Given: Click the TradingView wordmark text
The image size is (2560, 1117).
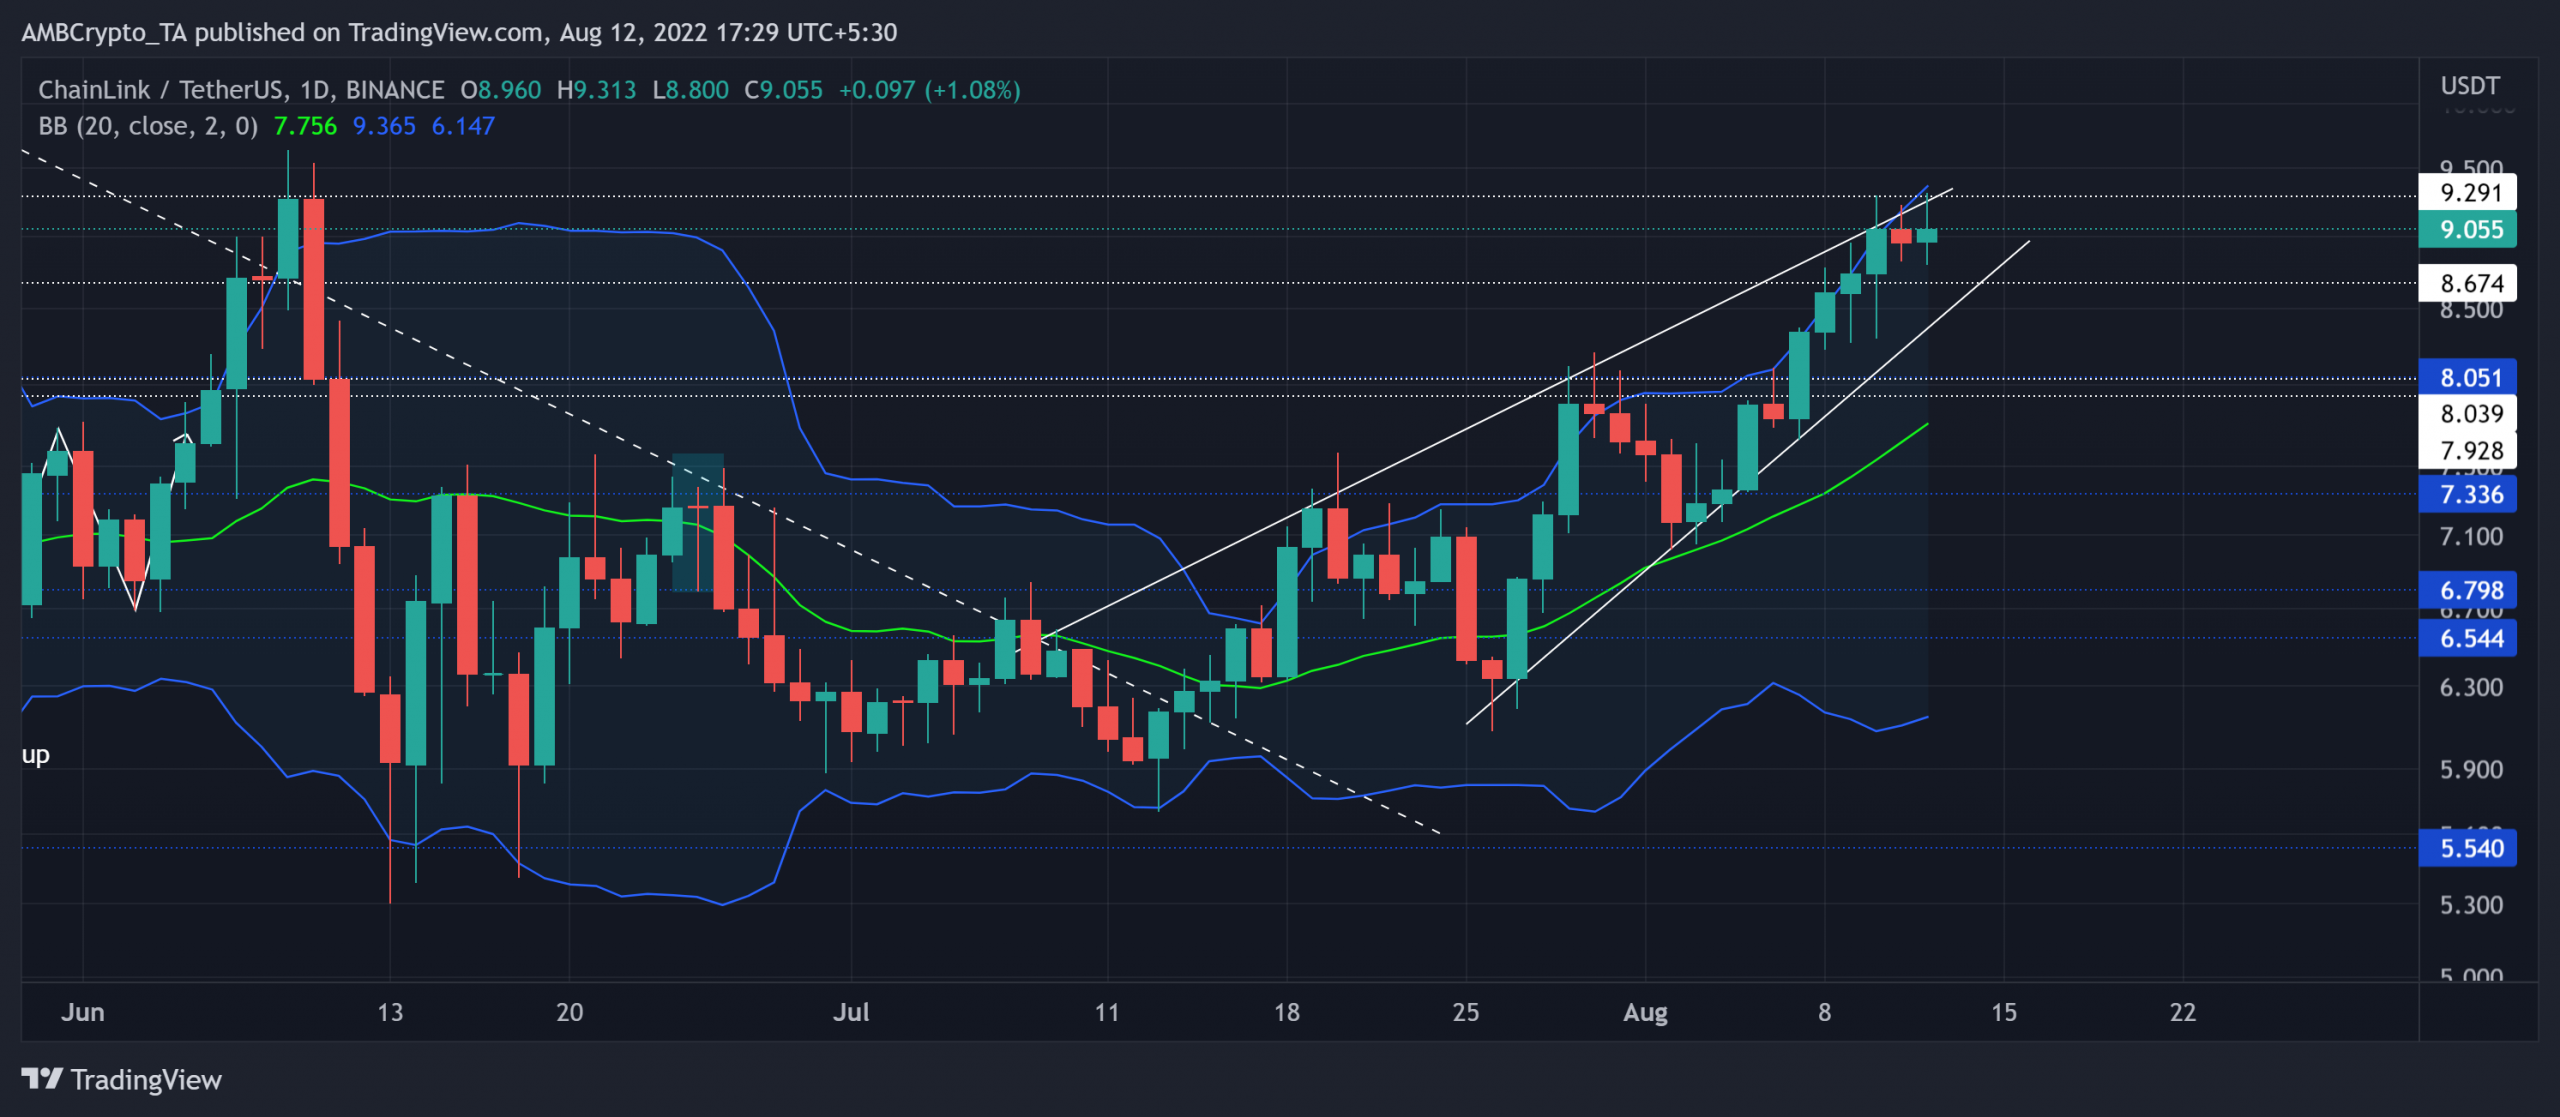Looking at the screenshot, I should coord(146,1080).
